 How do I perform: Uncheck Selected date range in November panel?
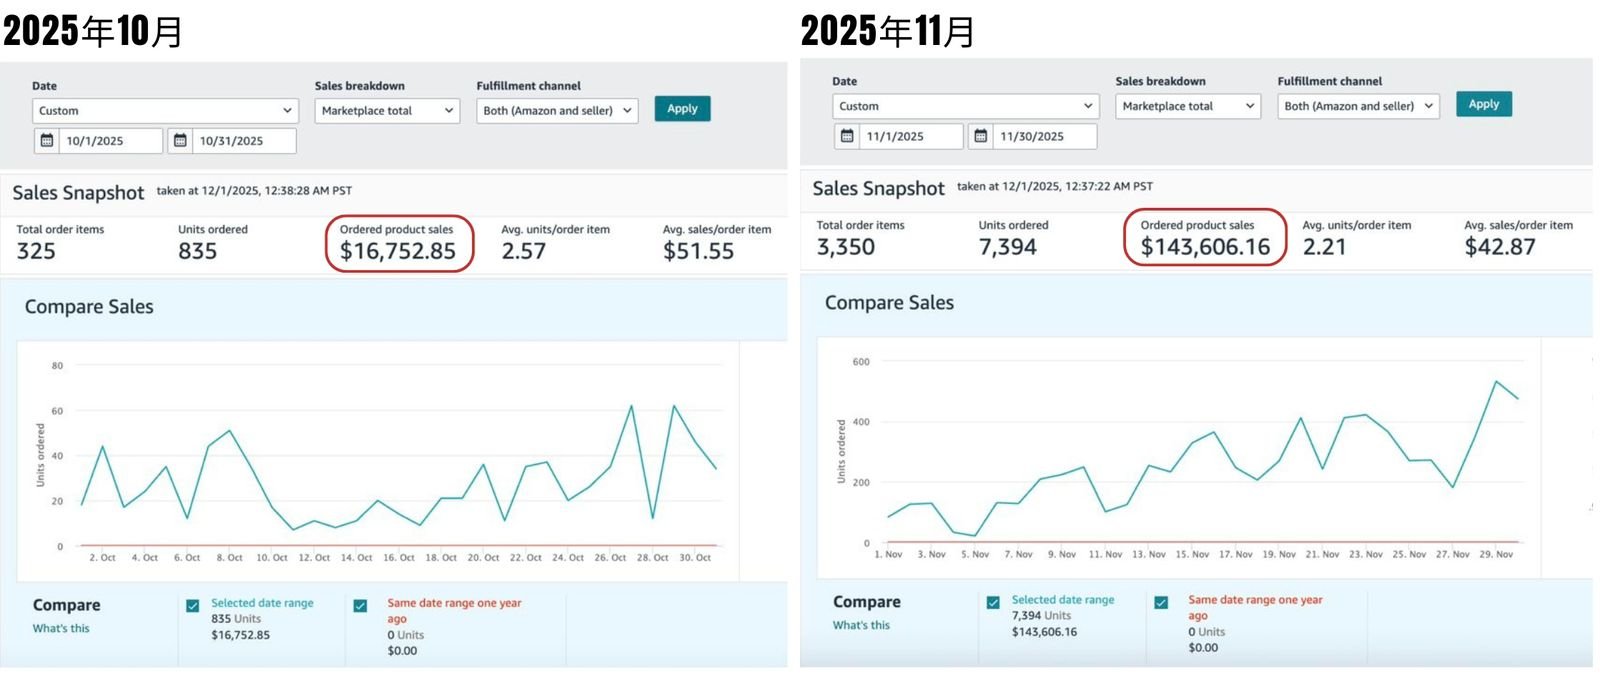(993, 602)
